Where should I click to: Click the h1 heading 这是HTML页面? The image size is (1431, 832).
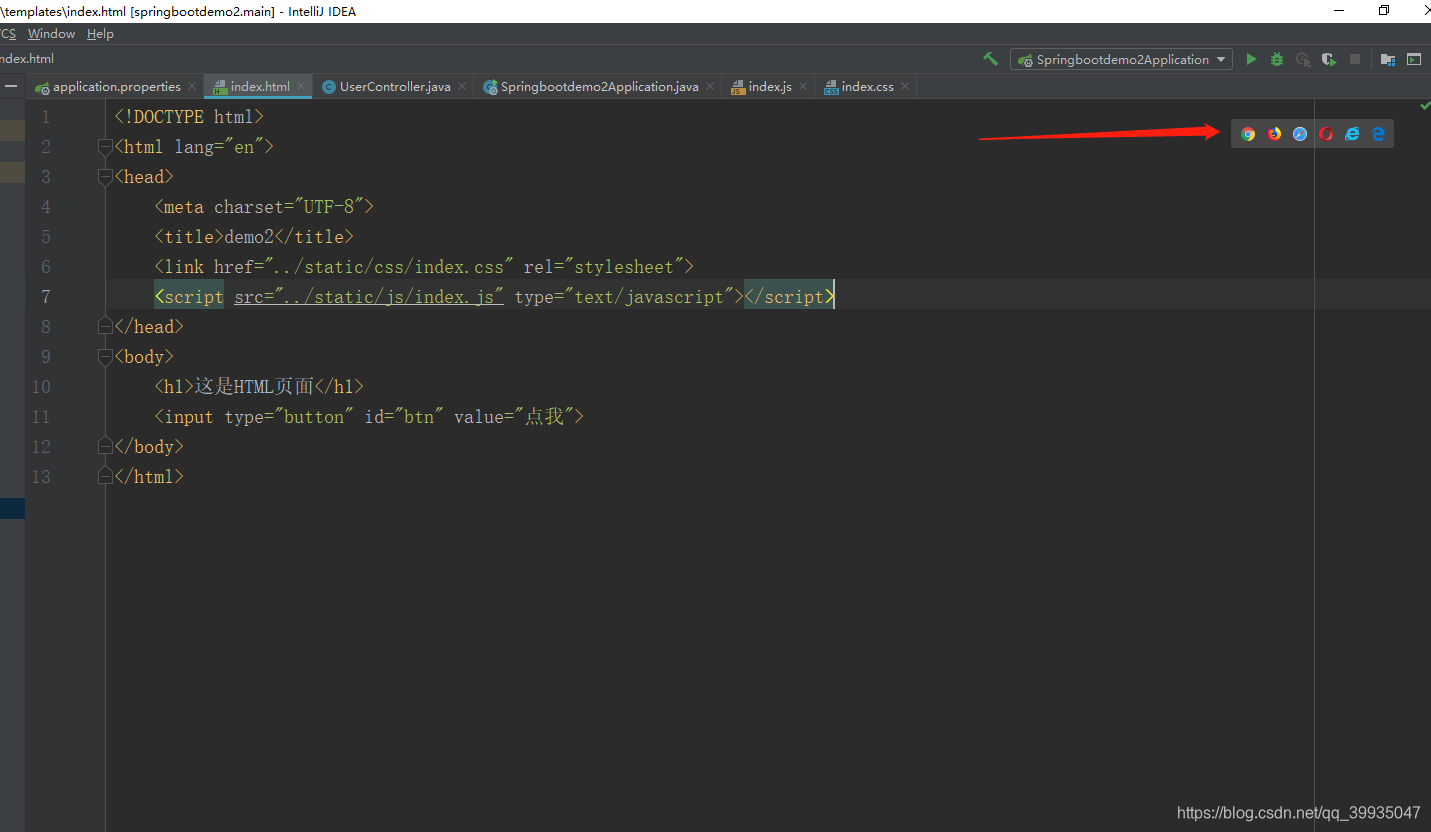[x=254, y=387]
